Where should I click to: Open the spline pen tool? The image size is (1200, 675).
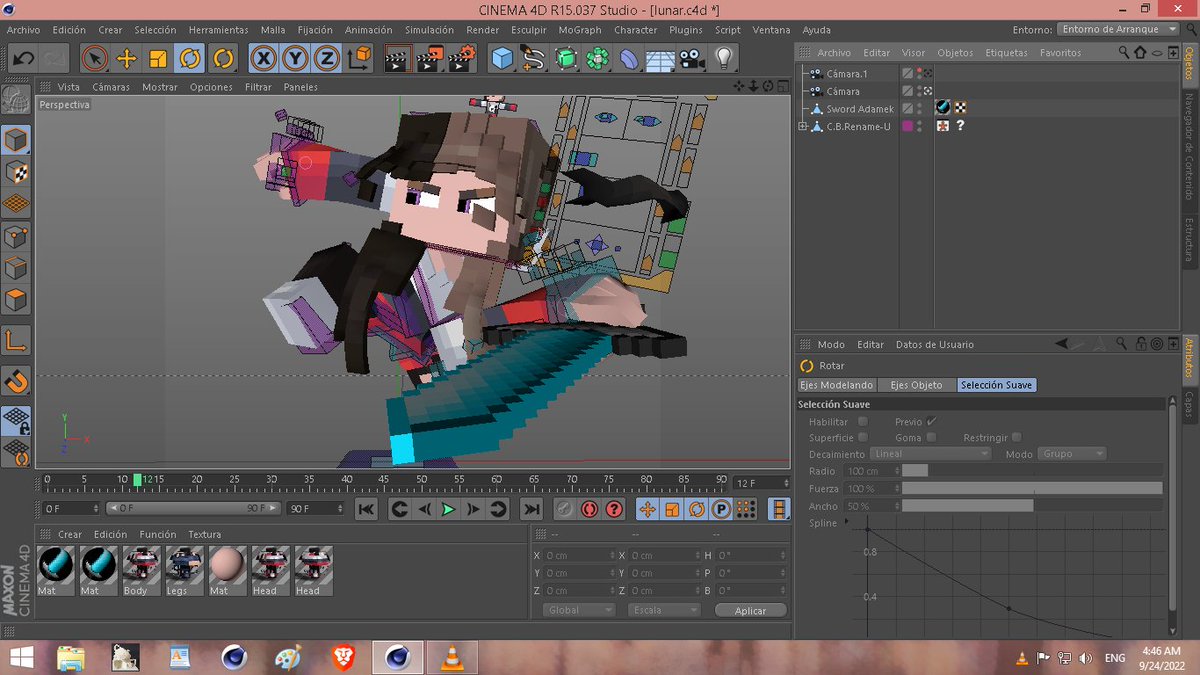533,58
